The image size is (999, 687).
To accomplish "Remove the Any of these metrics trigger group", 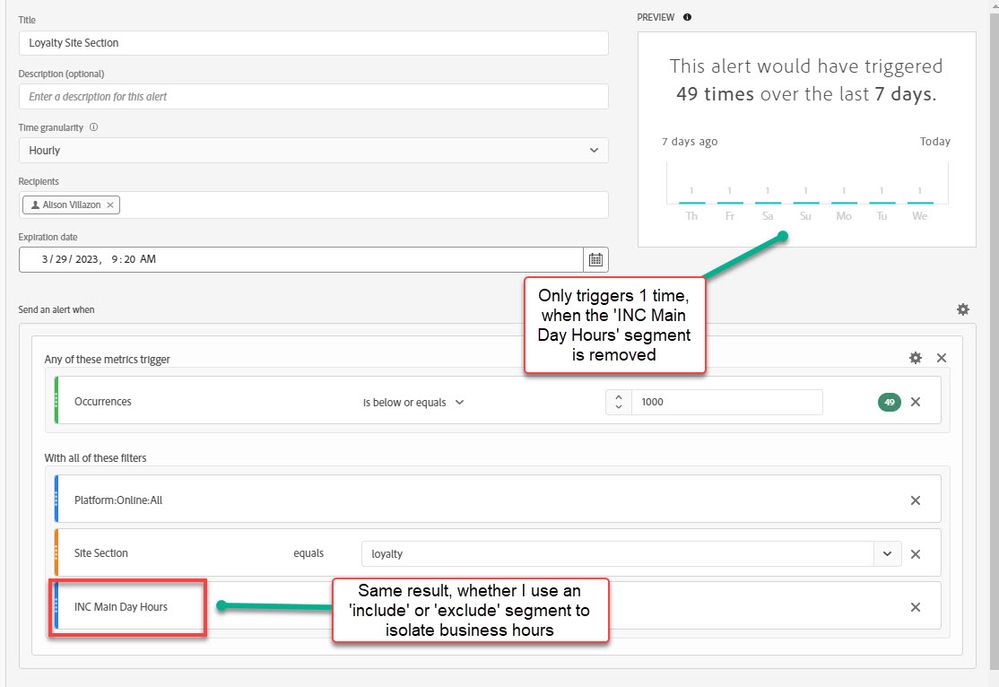I will (x=941, y=358).
